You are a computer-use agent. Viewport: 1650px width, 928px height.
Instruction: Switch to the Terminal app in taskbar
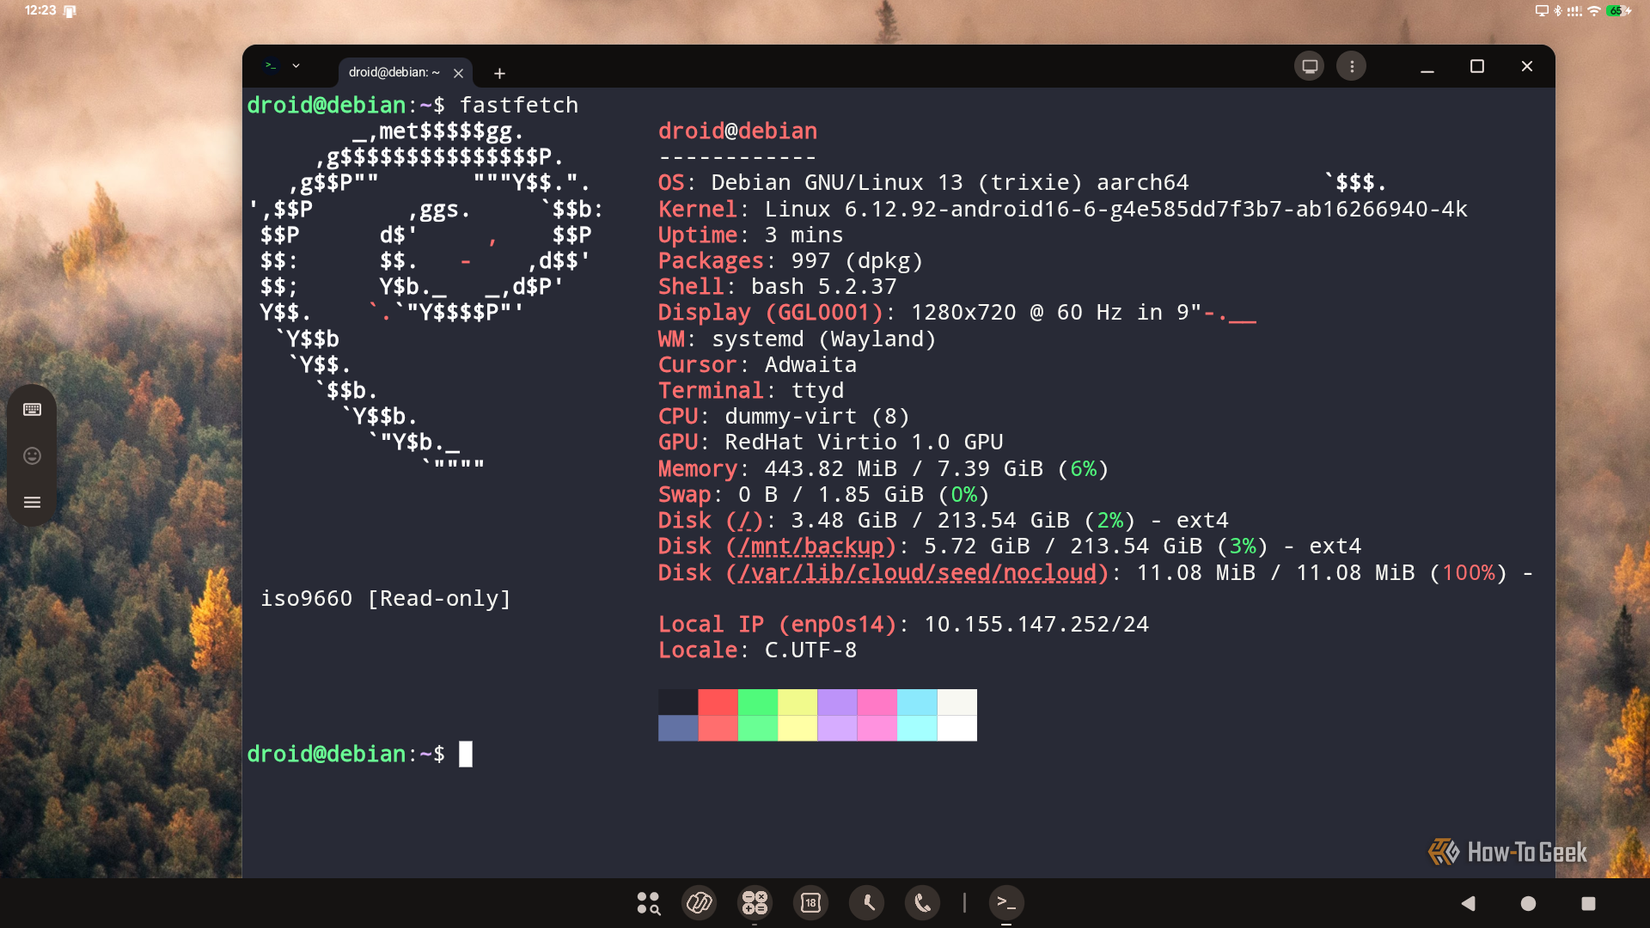point(1006,903)
